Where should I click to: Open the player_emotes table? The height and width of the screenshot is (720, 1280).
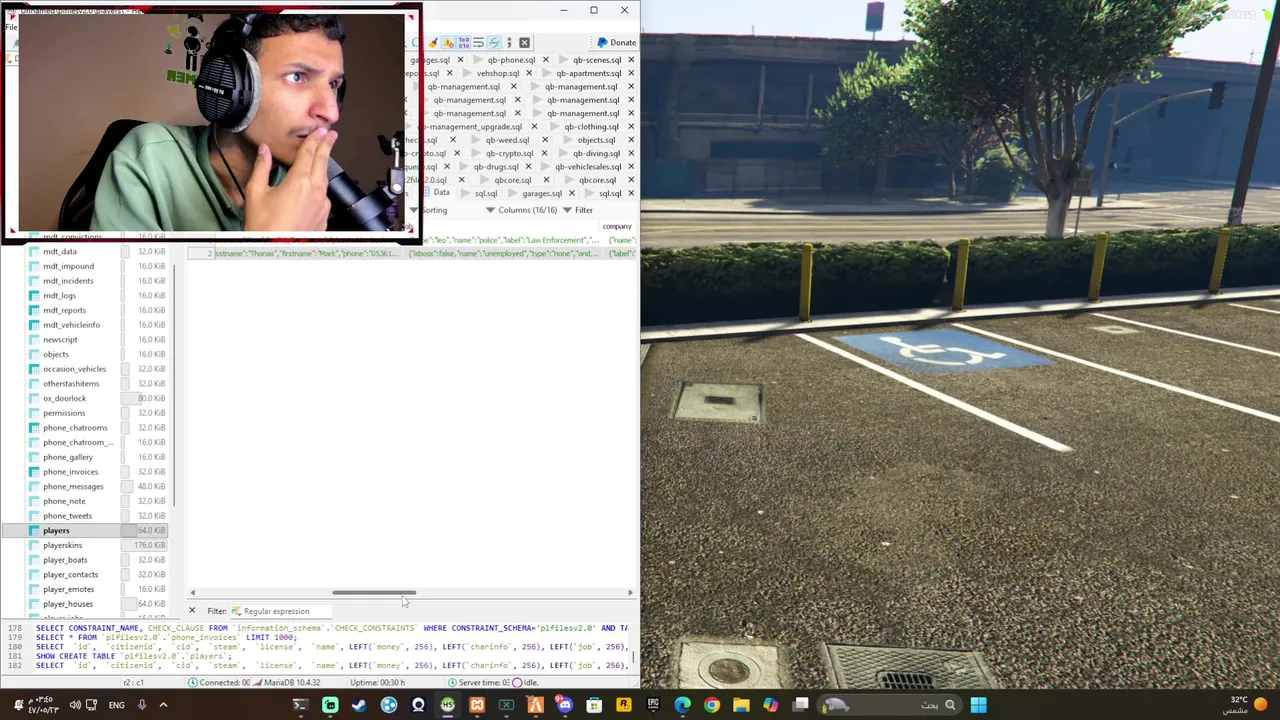coord(68,589)
